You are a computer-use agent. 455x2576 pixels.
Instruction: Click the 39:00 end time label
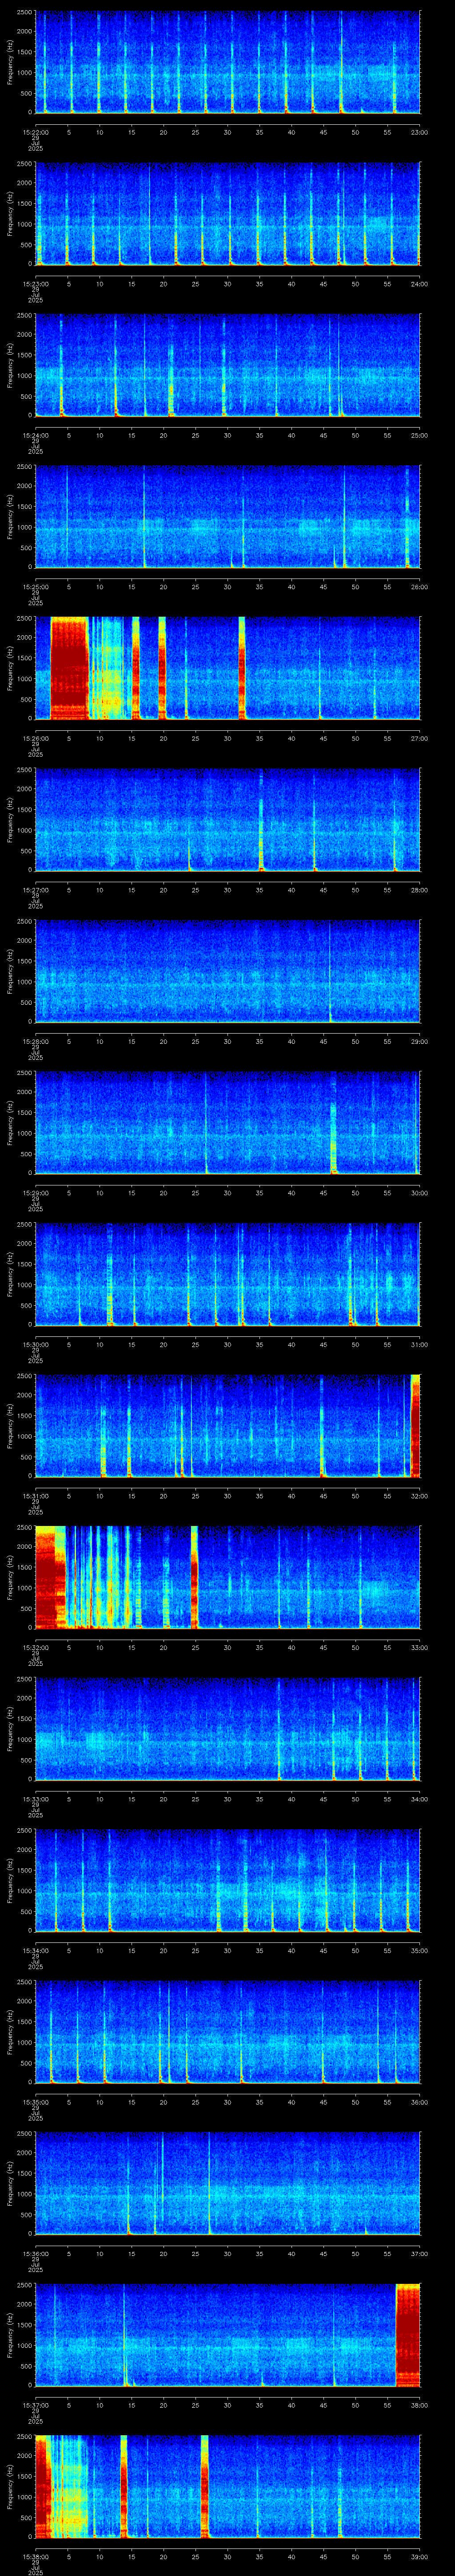point(419,2556)
